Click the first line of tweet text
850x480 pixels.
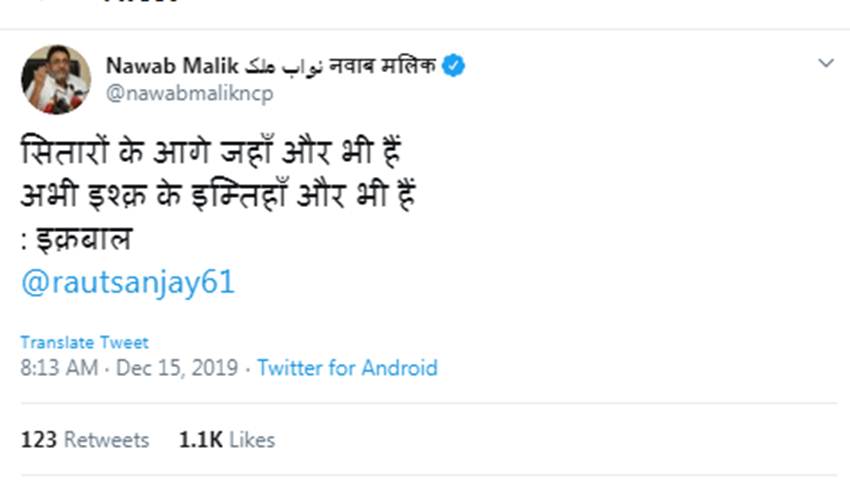211,155
